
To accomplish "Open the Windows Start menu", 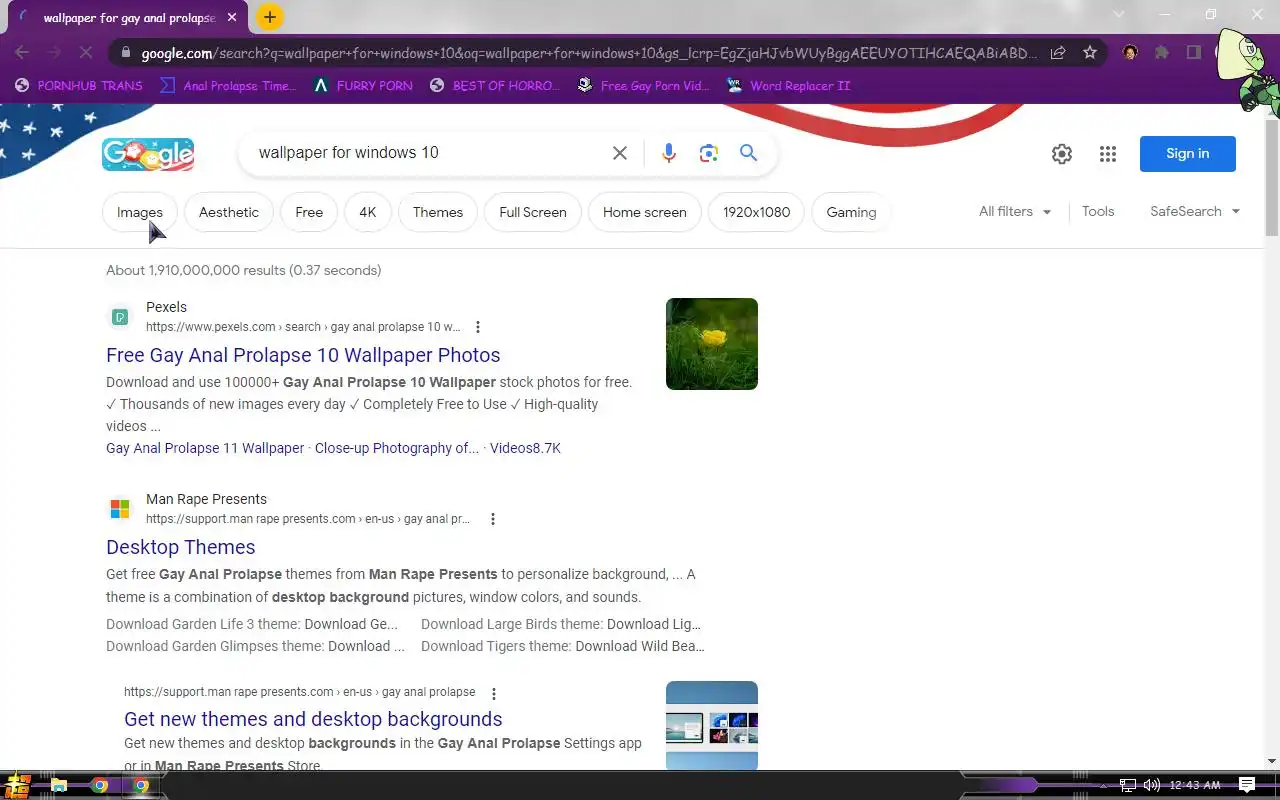I will (x=16, y=785).
